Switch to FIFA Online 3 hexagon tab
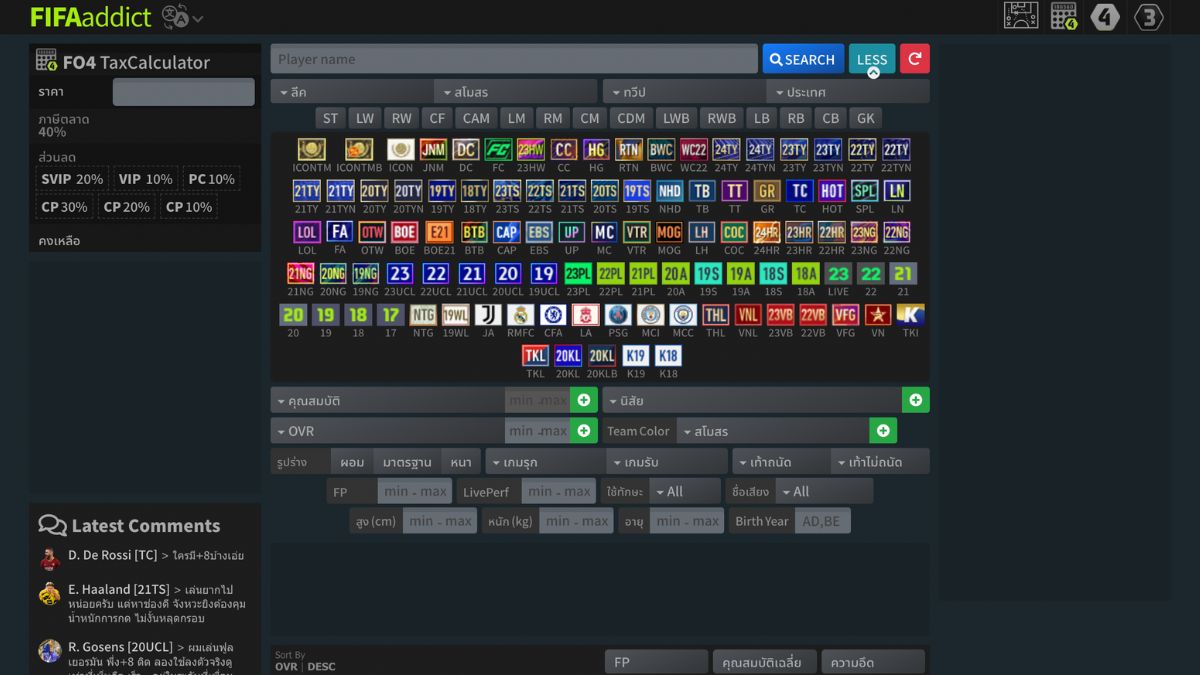 1149,16
